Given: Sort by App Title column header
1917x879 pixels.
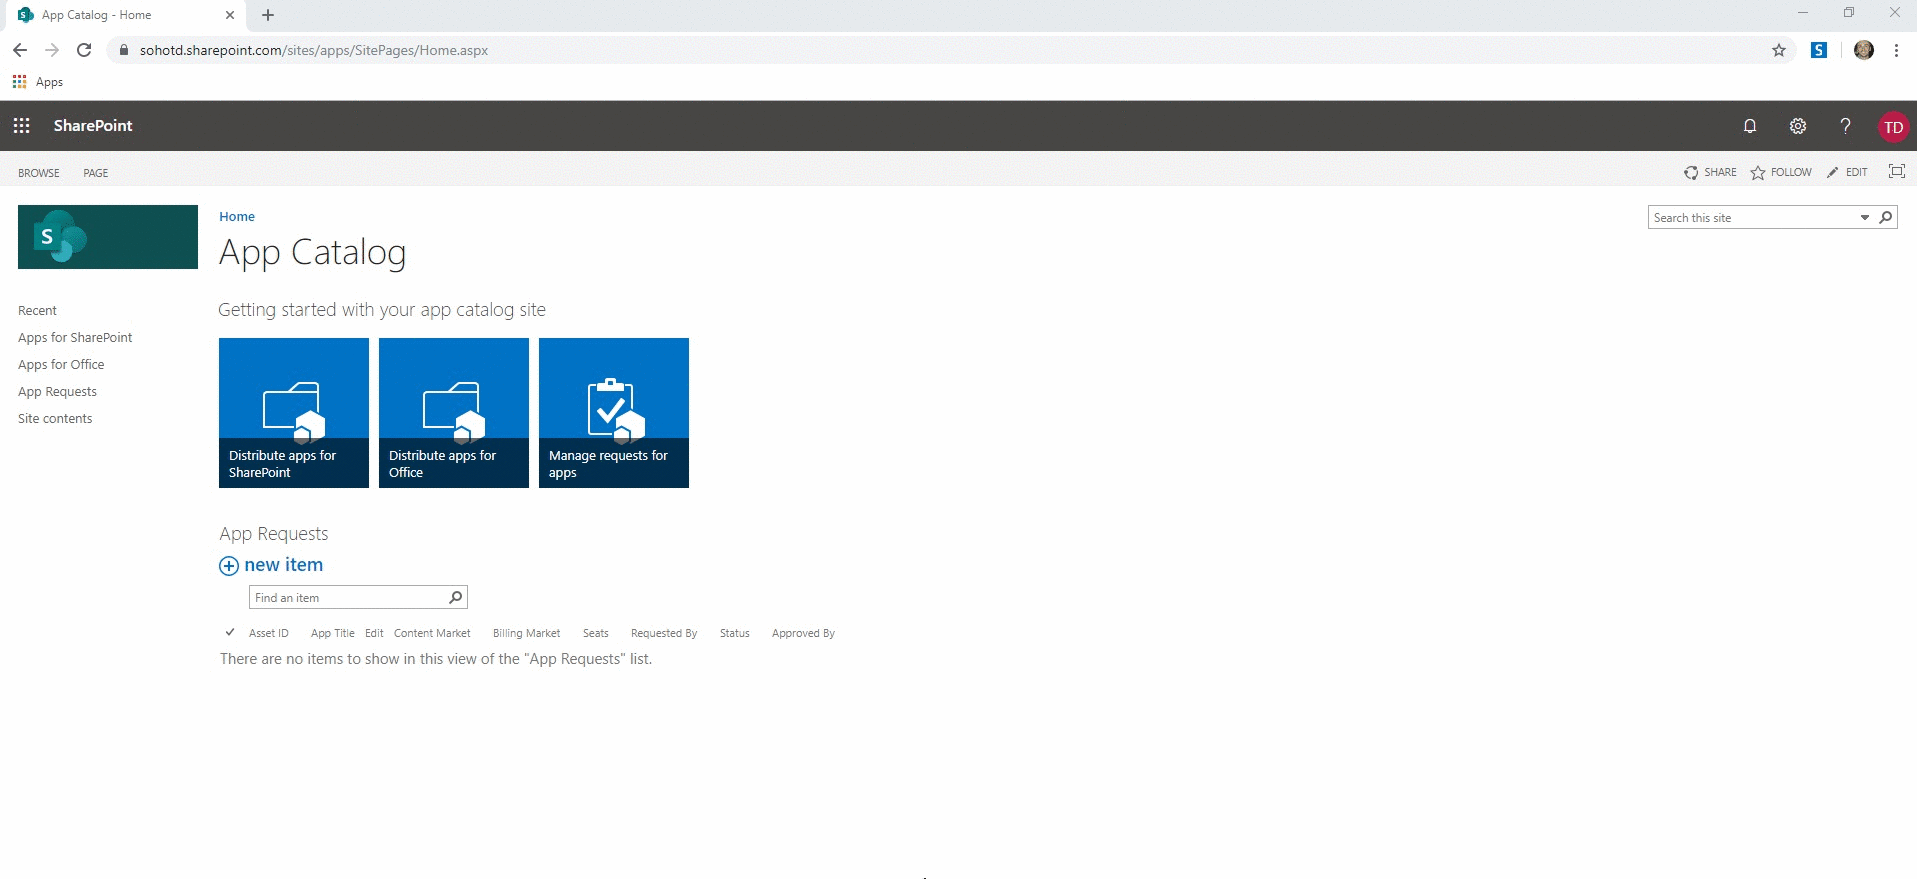Looking at the screenshot, I should 333,633.
